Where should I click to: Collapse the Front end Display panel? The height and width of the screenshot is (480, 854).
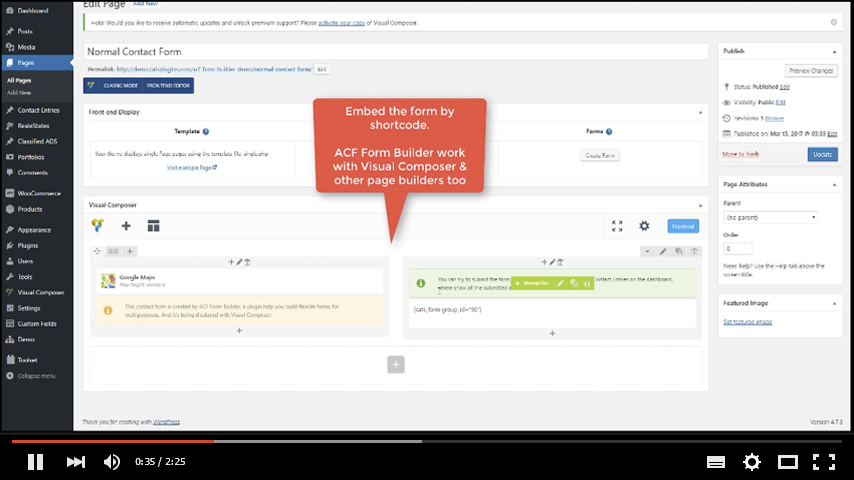tap(700, 112)
